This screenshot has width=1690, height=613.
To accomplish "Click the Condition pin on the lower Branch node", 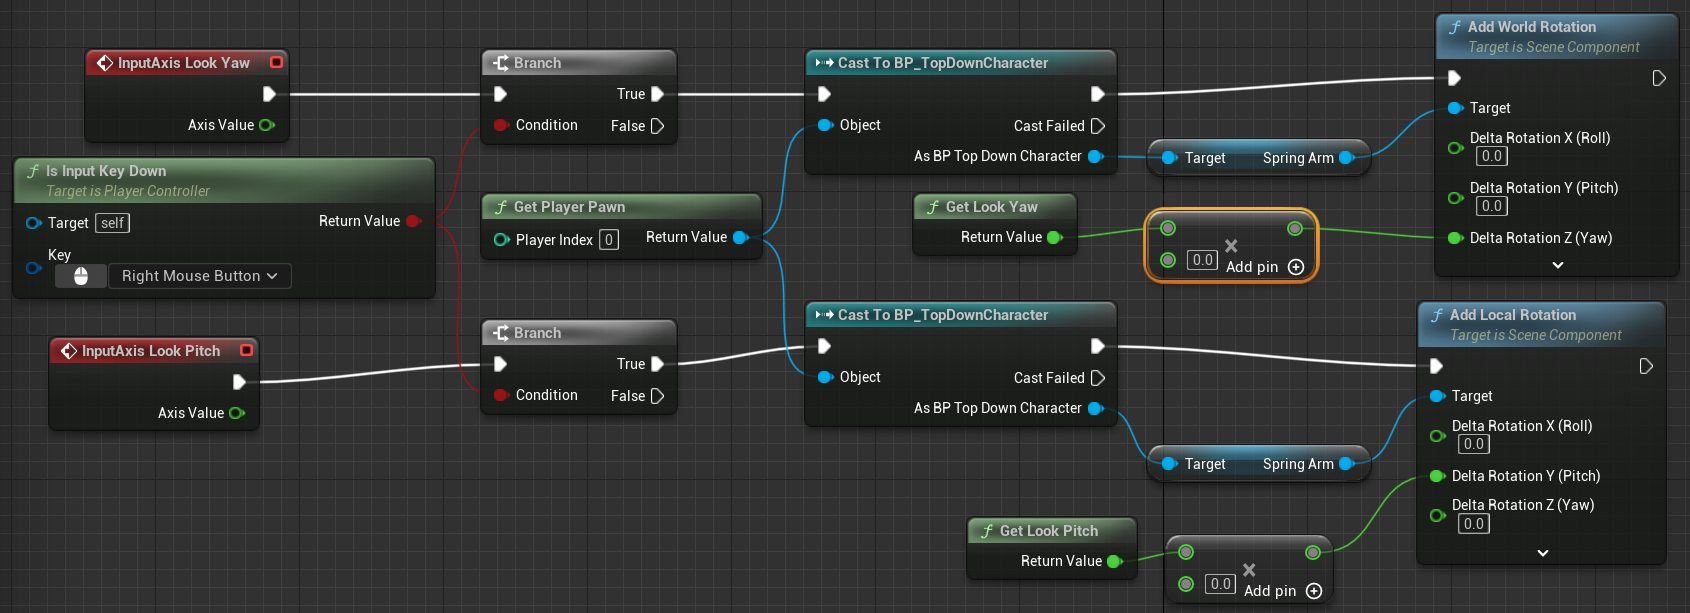I will point(501,395).
